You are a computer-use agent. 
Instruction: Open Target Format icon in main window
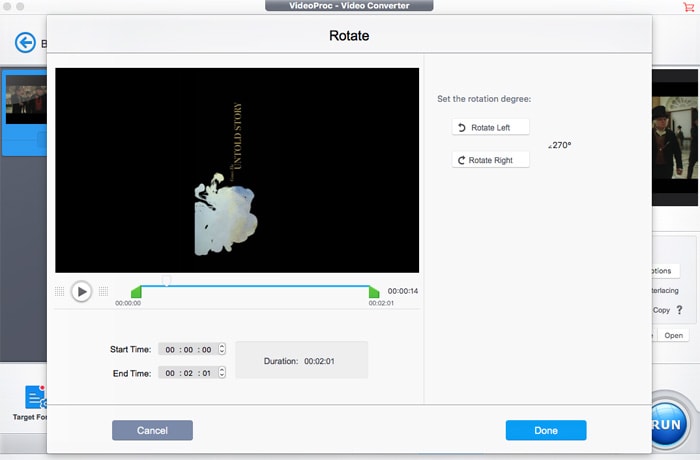click(36, 397)
